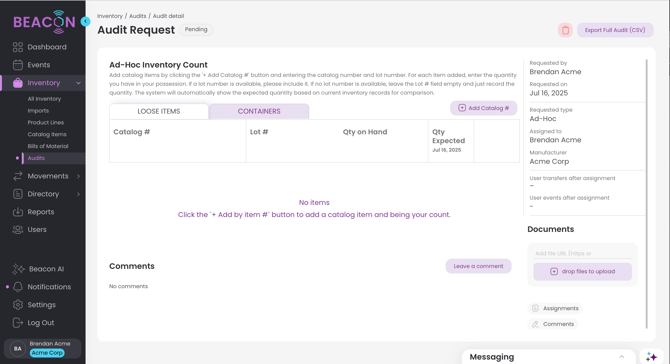
Task: Click the Beacon AI sparkle icon in sidebar
Action: 18,269
